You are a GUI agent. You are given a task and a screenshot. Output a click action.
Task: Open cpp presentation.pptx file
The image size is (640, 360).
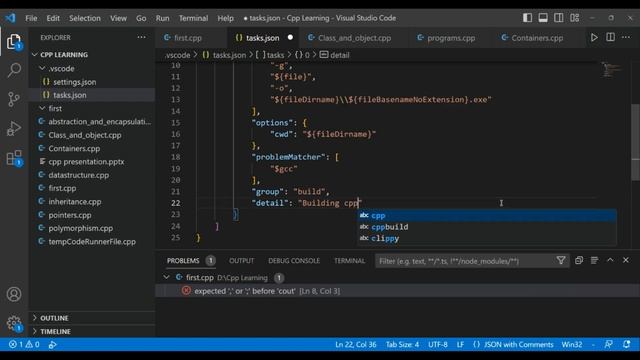coord(86,162)
